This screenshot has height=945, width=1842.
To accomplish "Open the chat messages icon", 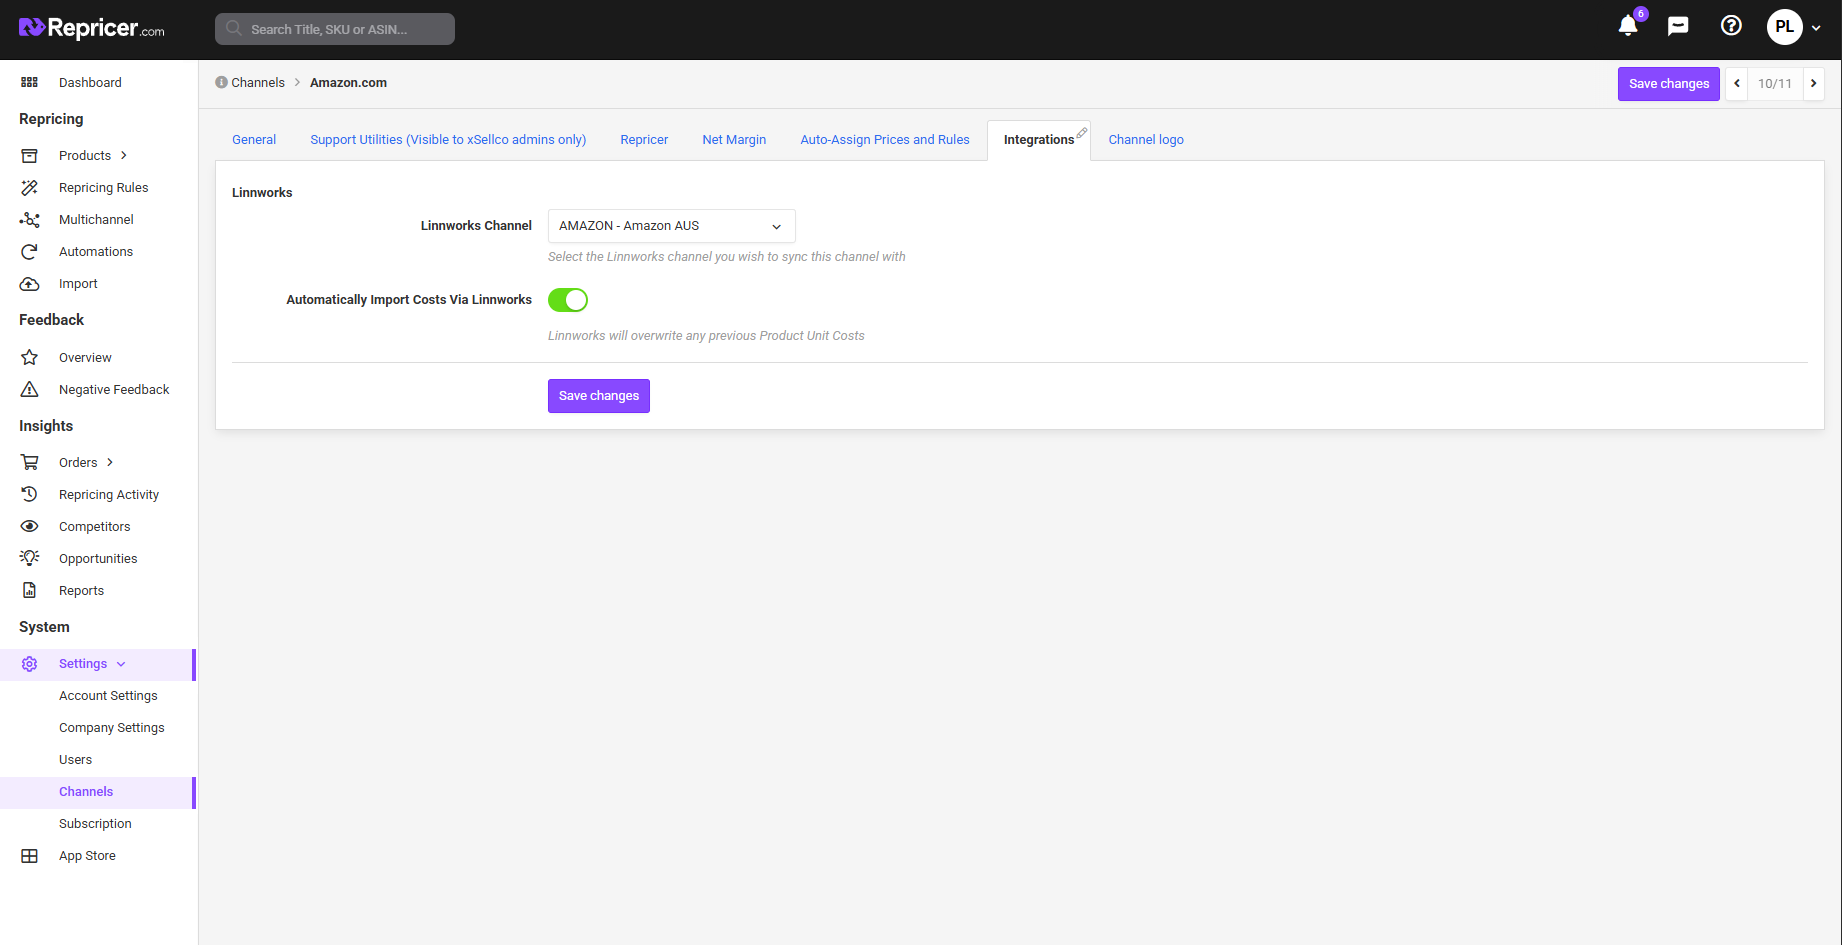I will click(x=1678, y=26).
